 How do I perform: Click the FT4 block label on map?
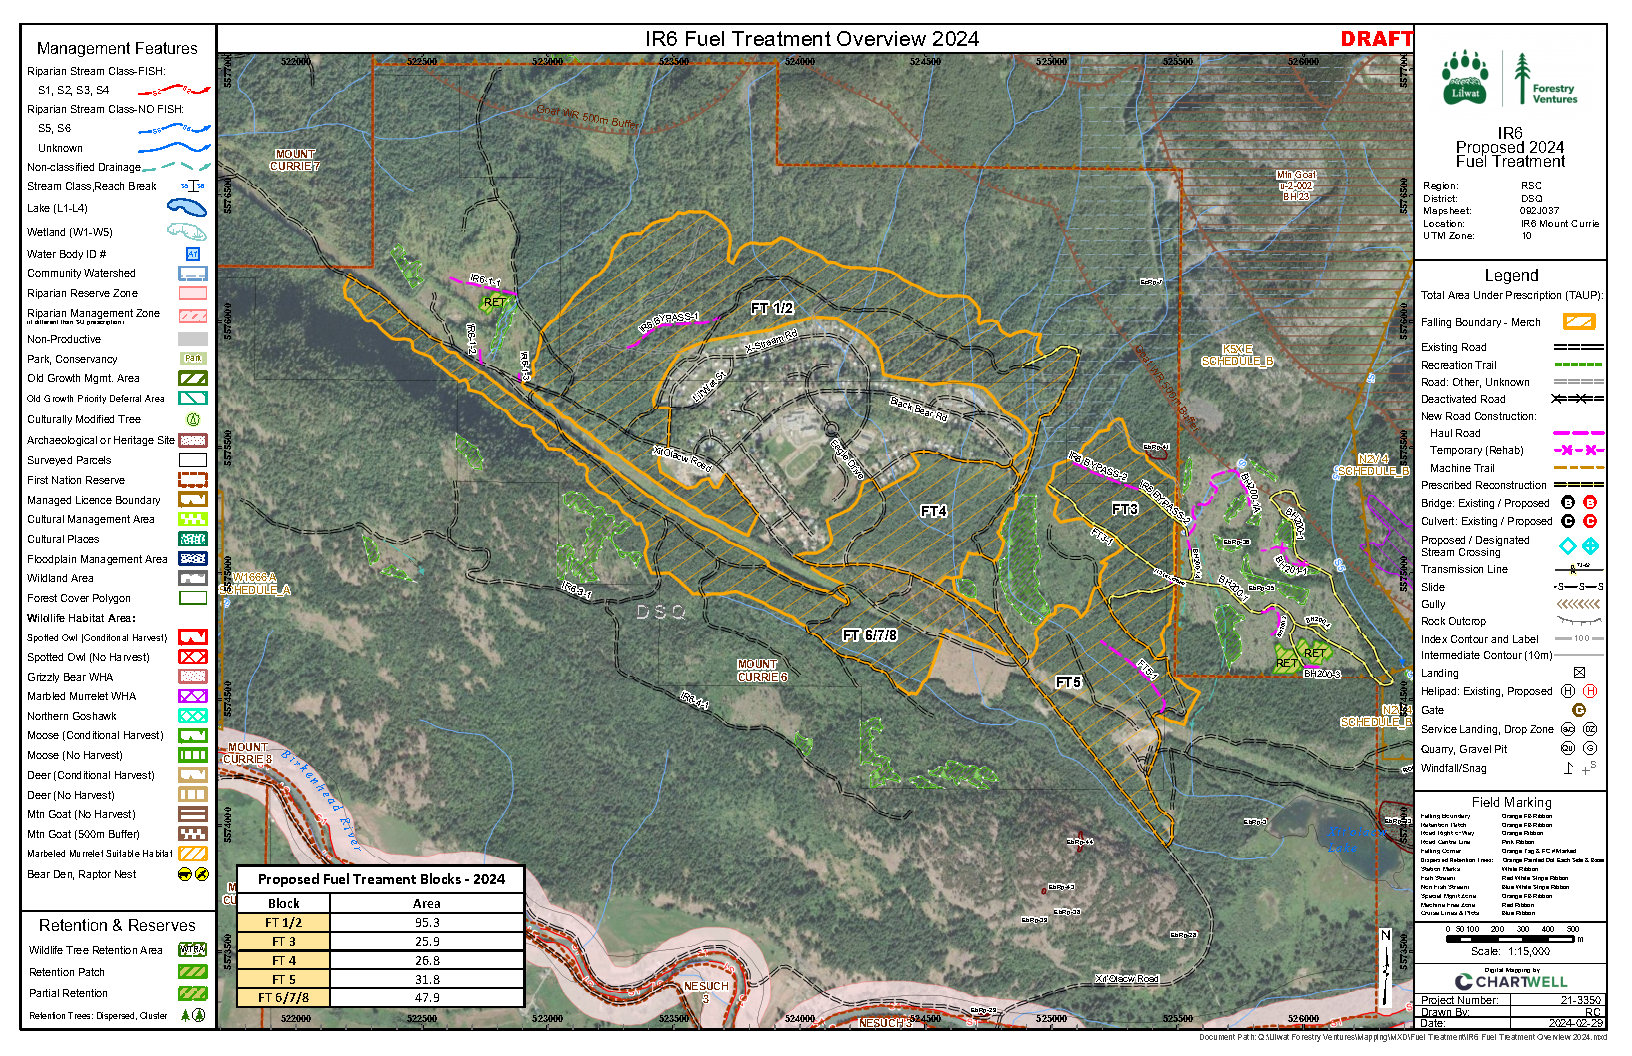(933, 511)
